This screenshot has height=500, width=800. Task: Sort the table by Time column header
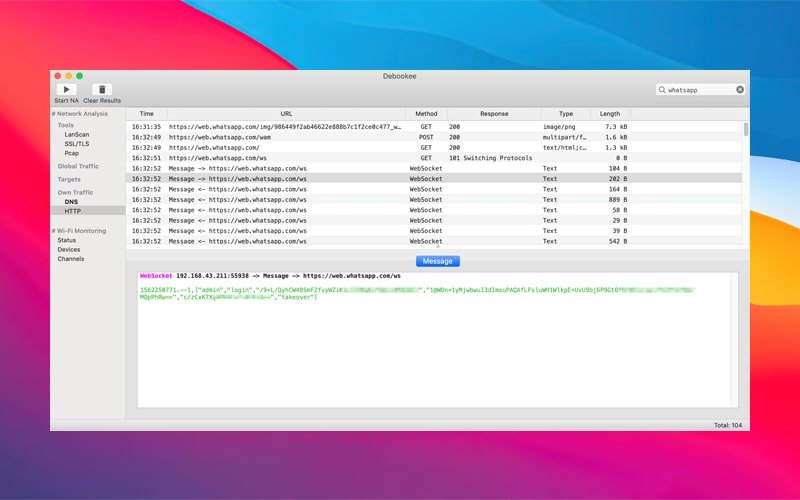[x=146, y=114]
